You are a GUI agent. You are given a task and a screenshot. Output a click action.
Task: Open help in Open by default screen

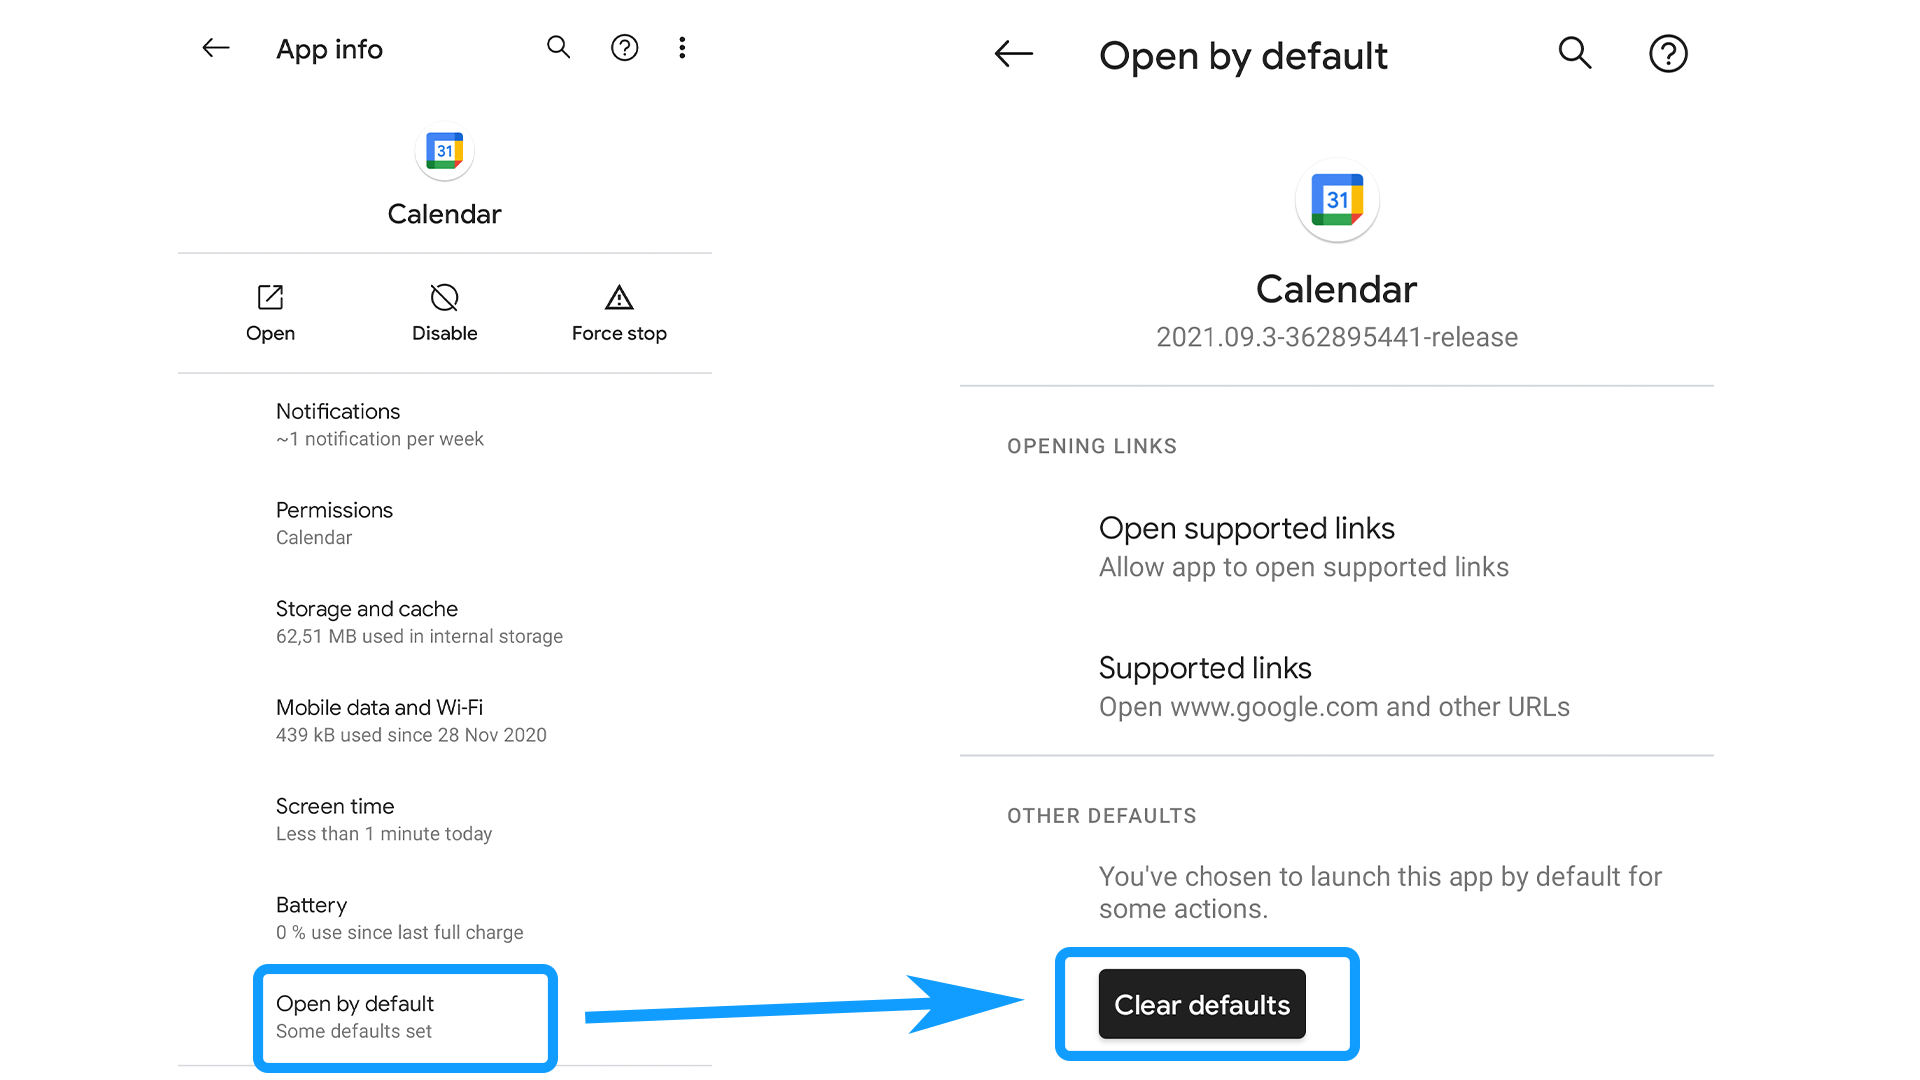pos(1667,53)
